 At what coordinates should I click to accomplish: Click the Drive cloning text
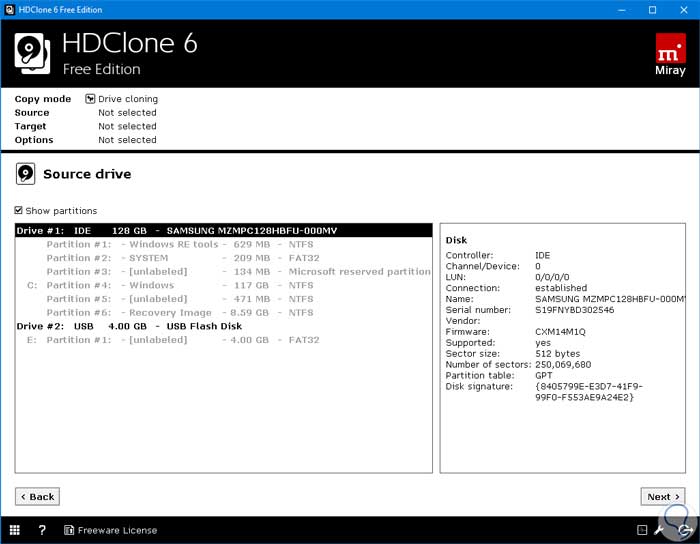(x=128, y=99)
